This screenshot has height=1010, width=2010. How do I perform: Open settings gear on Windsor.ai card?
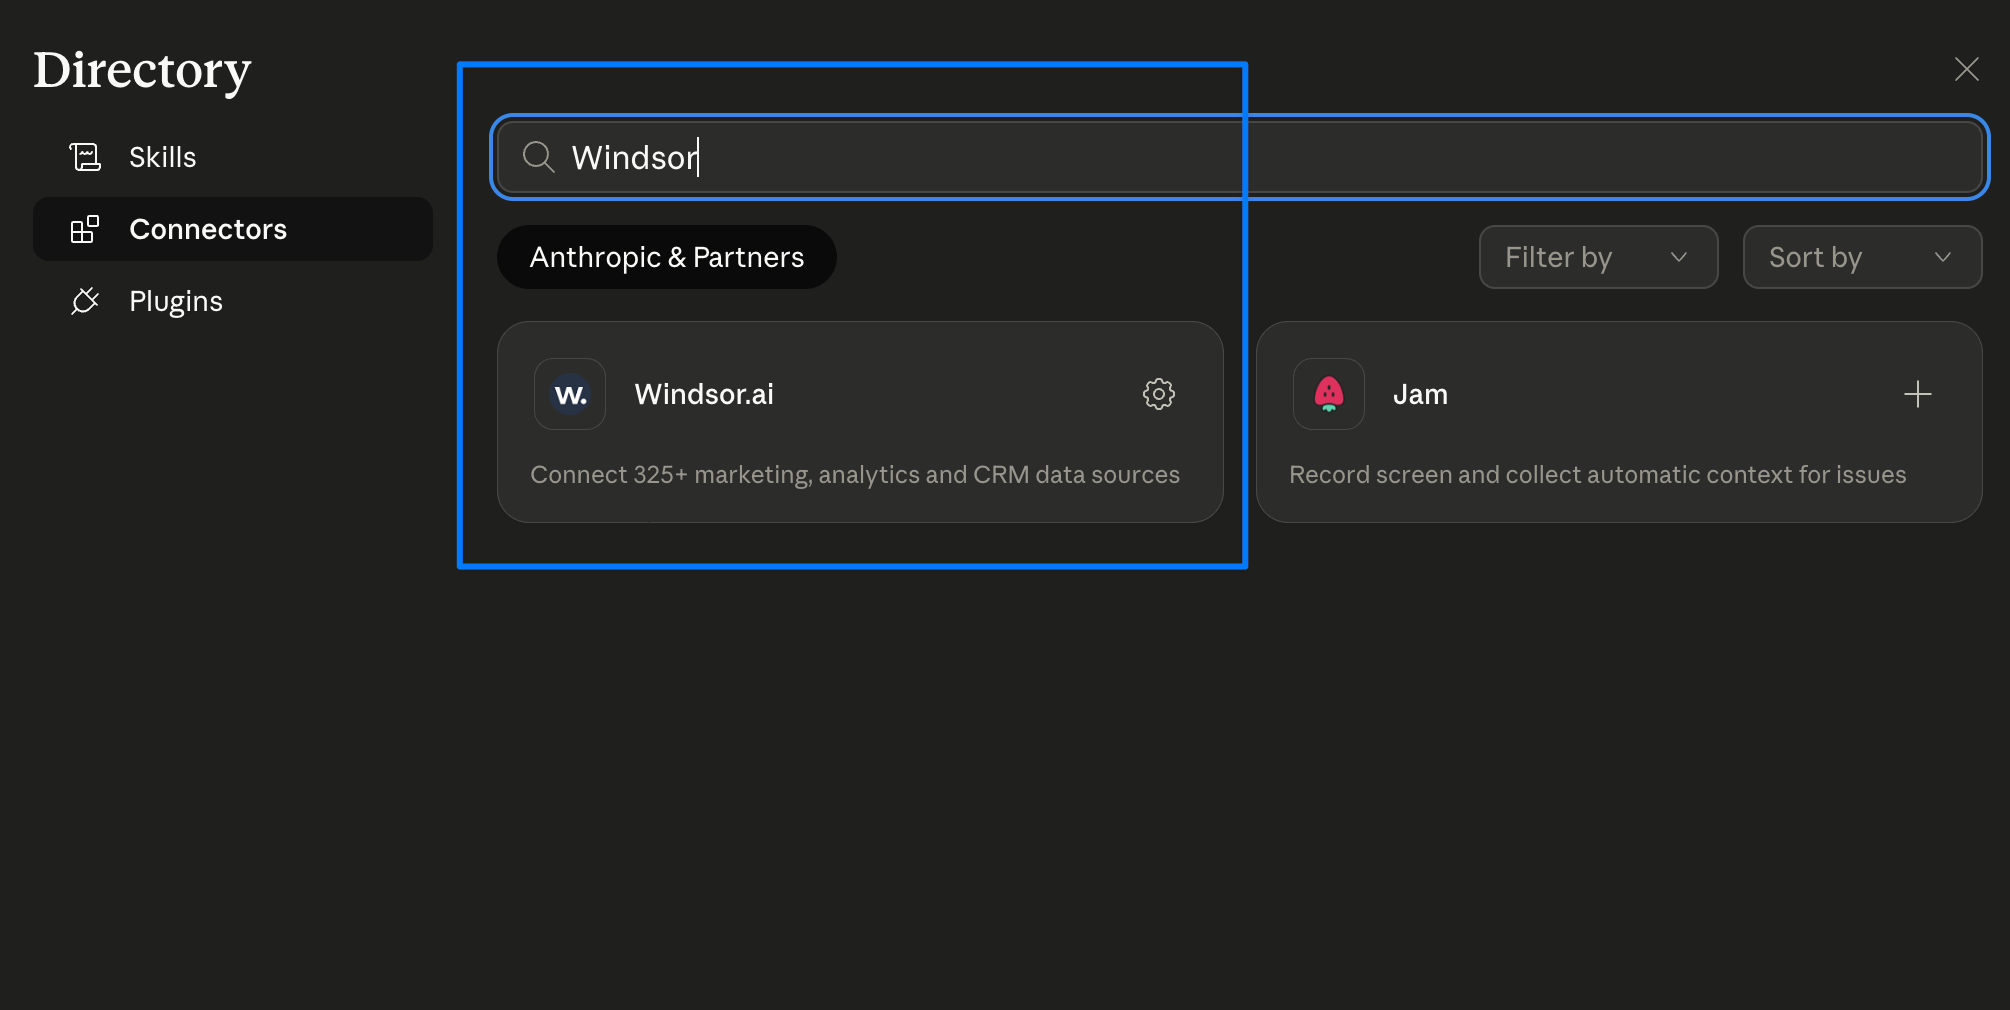click(x=1158, y=394)
